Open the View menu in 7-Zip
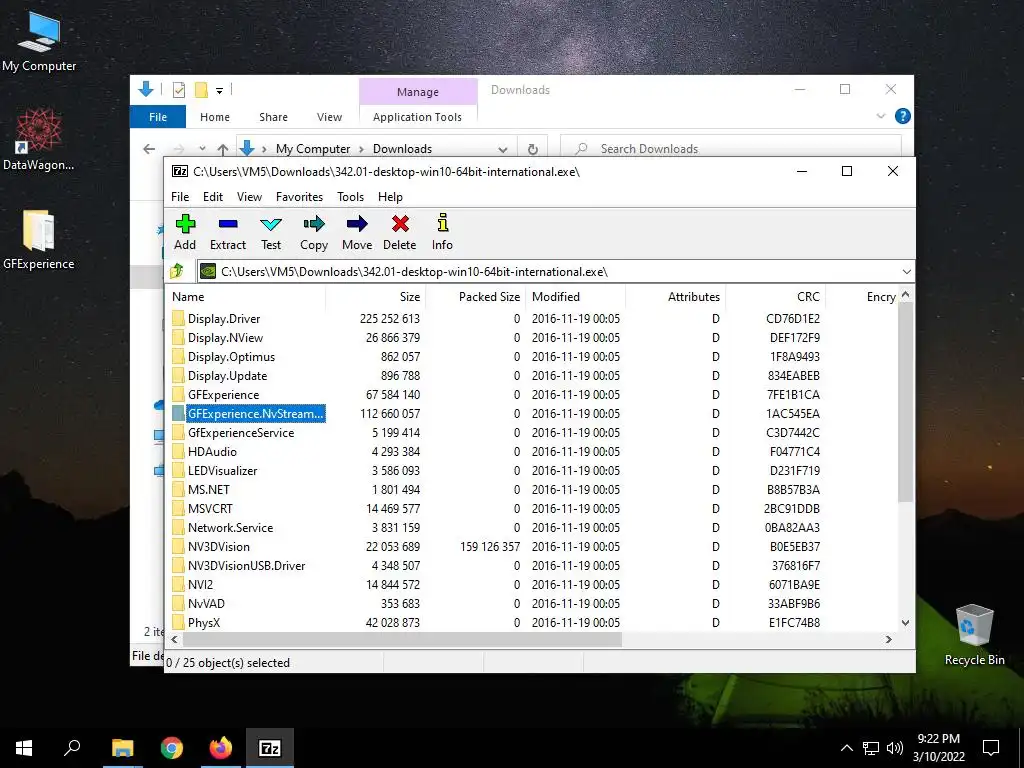The height and width of the screenshot is (768, 1024). pyautogui.click(x=249, y=197)
